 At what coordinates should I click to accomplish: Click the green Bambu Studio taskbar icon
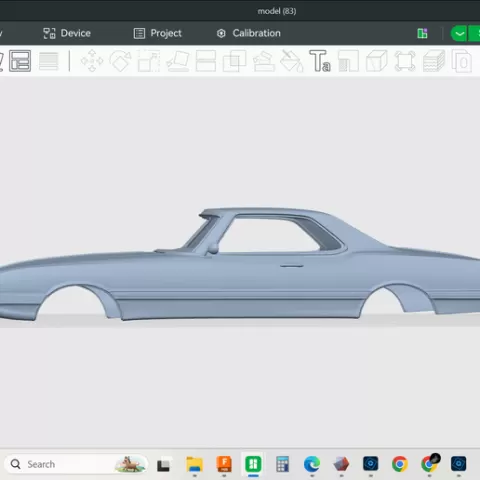(253, 464)
